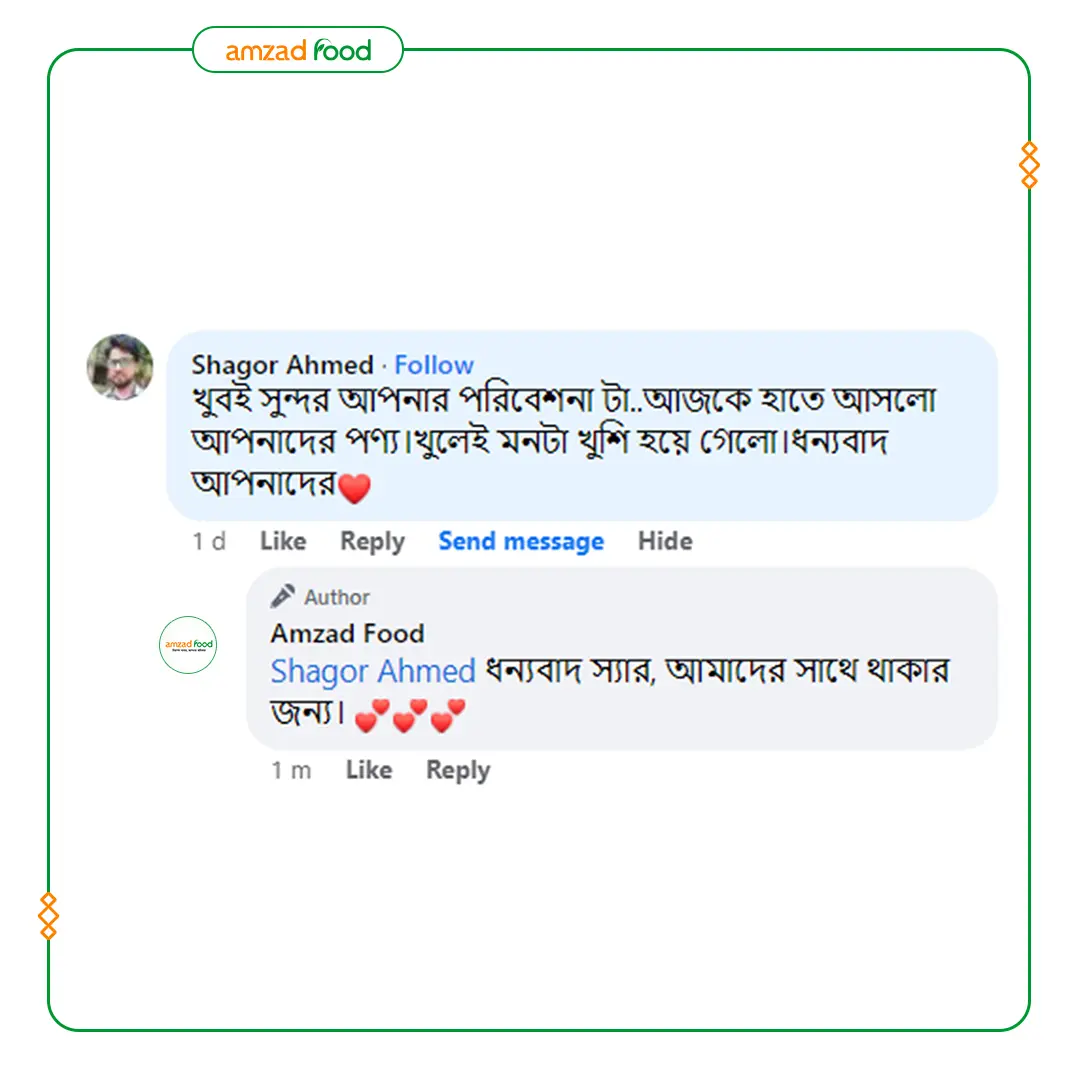
Task: Hide Shagor Ahmed's comment
Action: click(665, 542)
